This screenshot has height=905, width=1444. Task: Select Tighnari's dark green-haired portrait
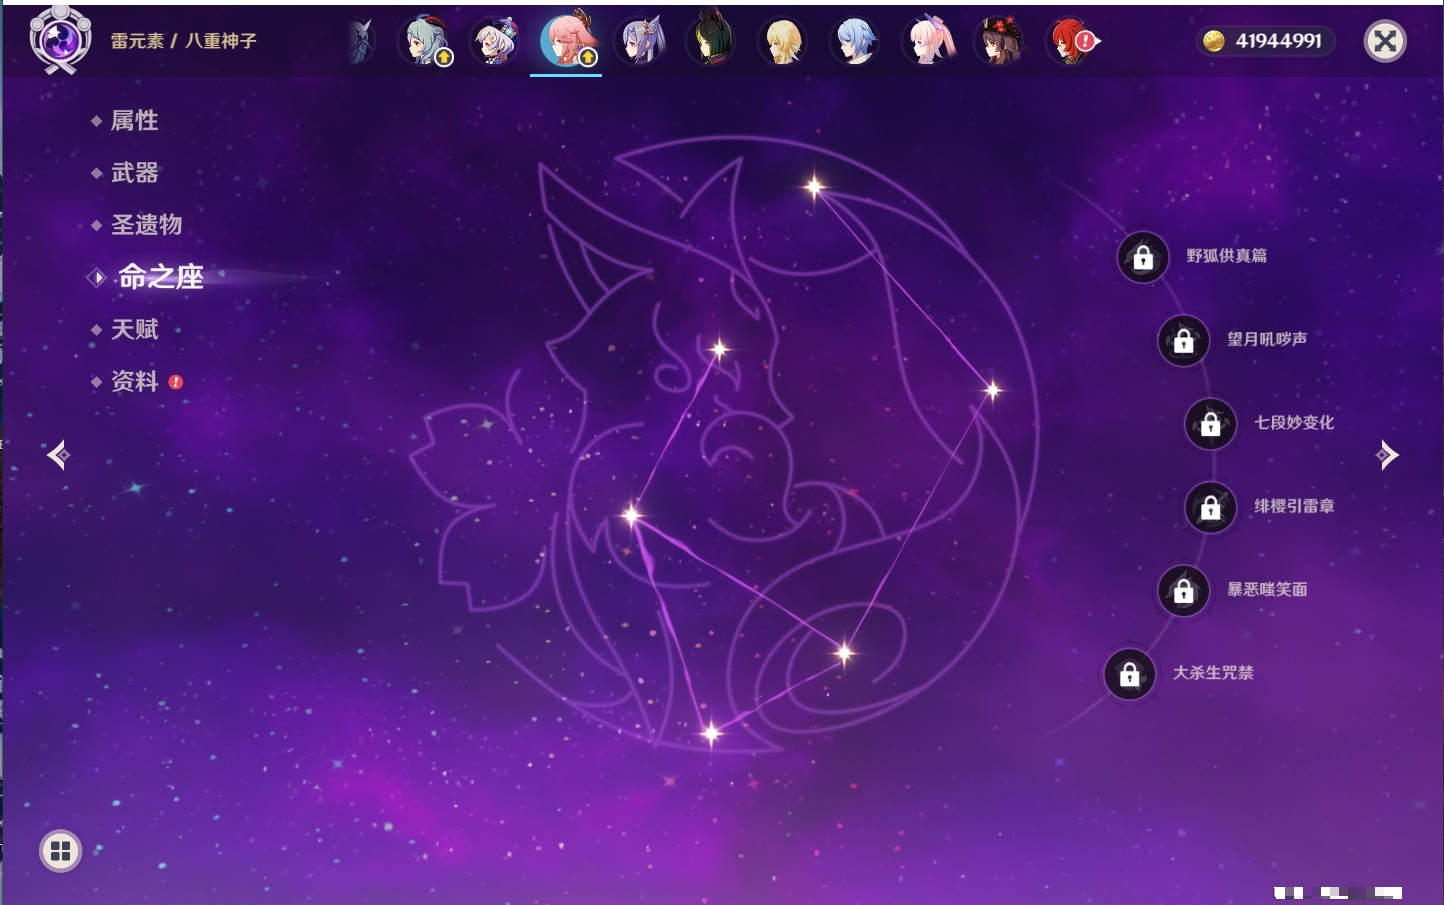[711, 41]
